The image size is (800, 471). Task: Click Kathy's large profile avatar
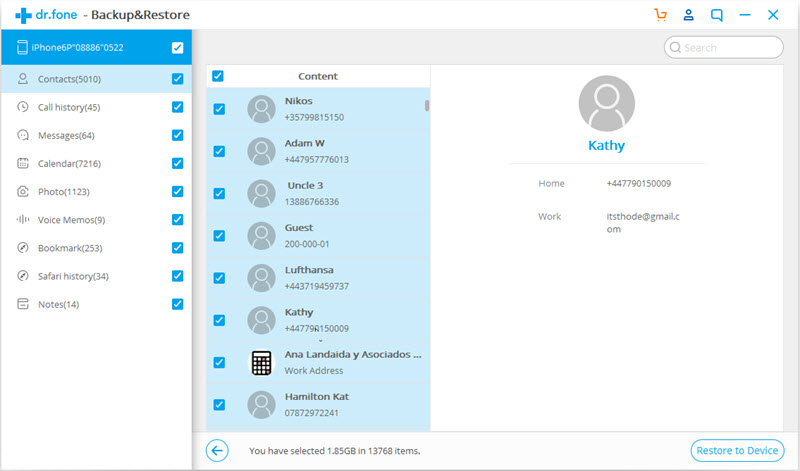(606, 103)
